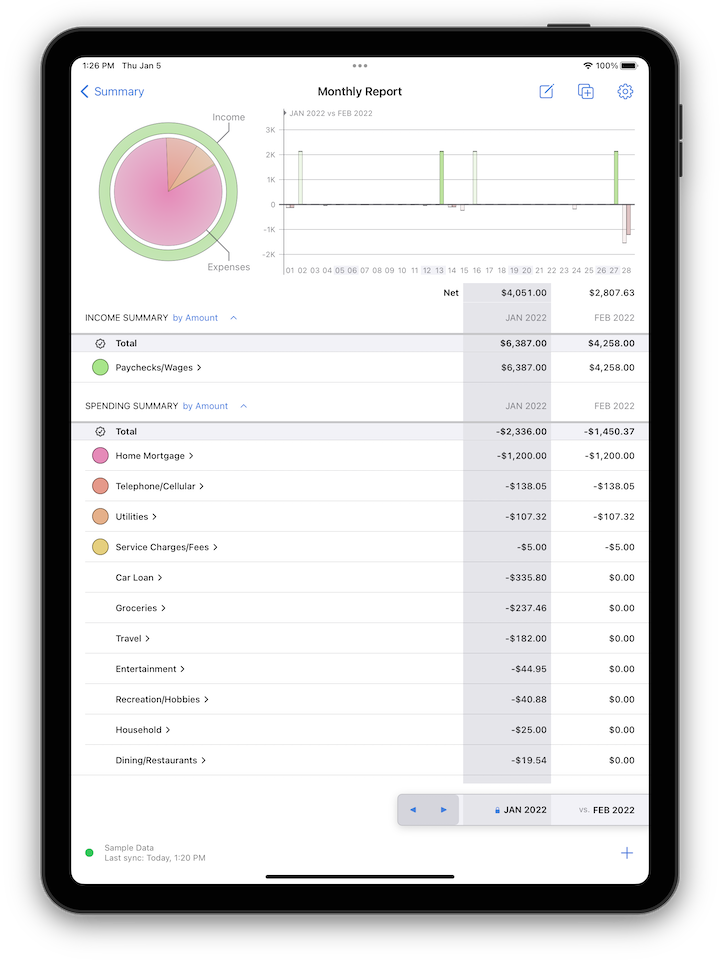Go to next period with right arrow
Viewport: 720px width, 969px height.
[x=443, y=810]
